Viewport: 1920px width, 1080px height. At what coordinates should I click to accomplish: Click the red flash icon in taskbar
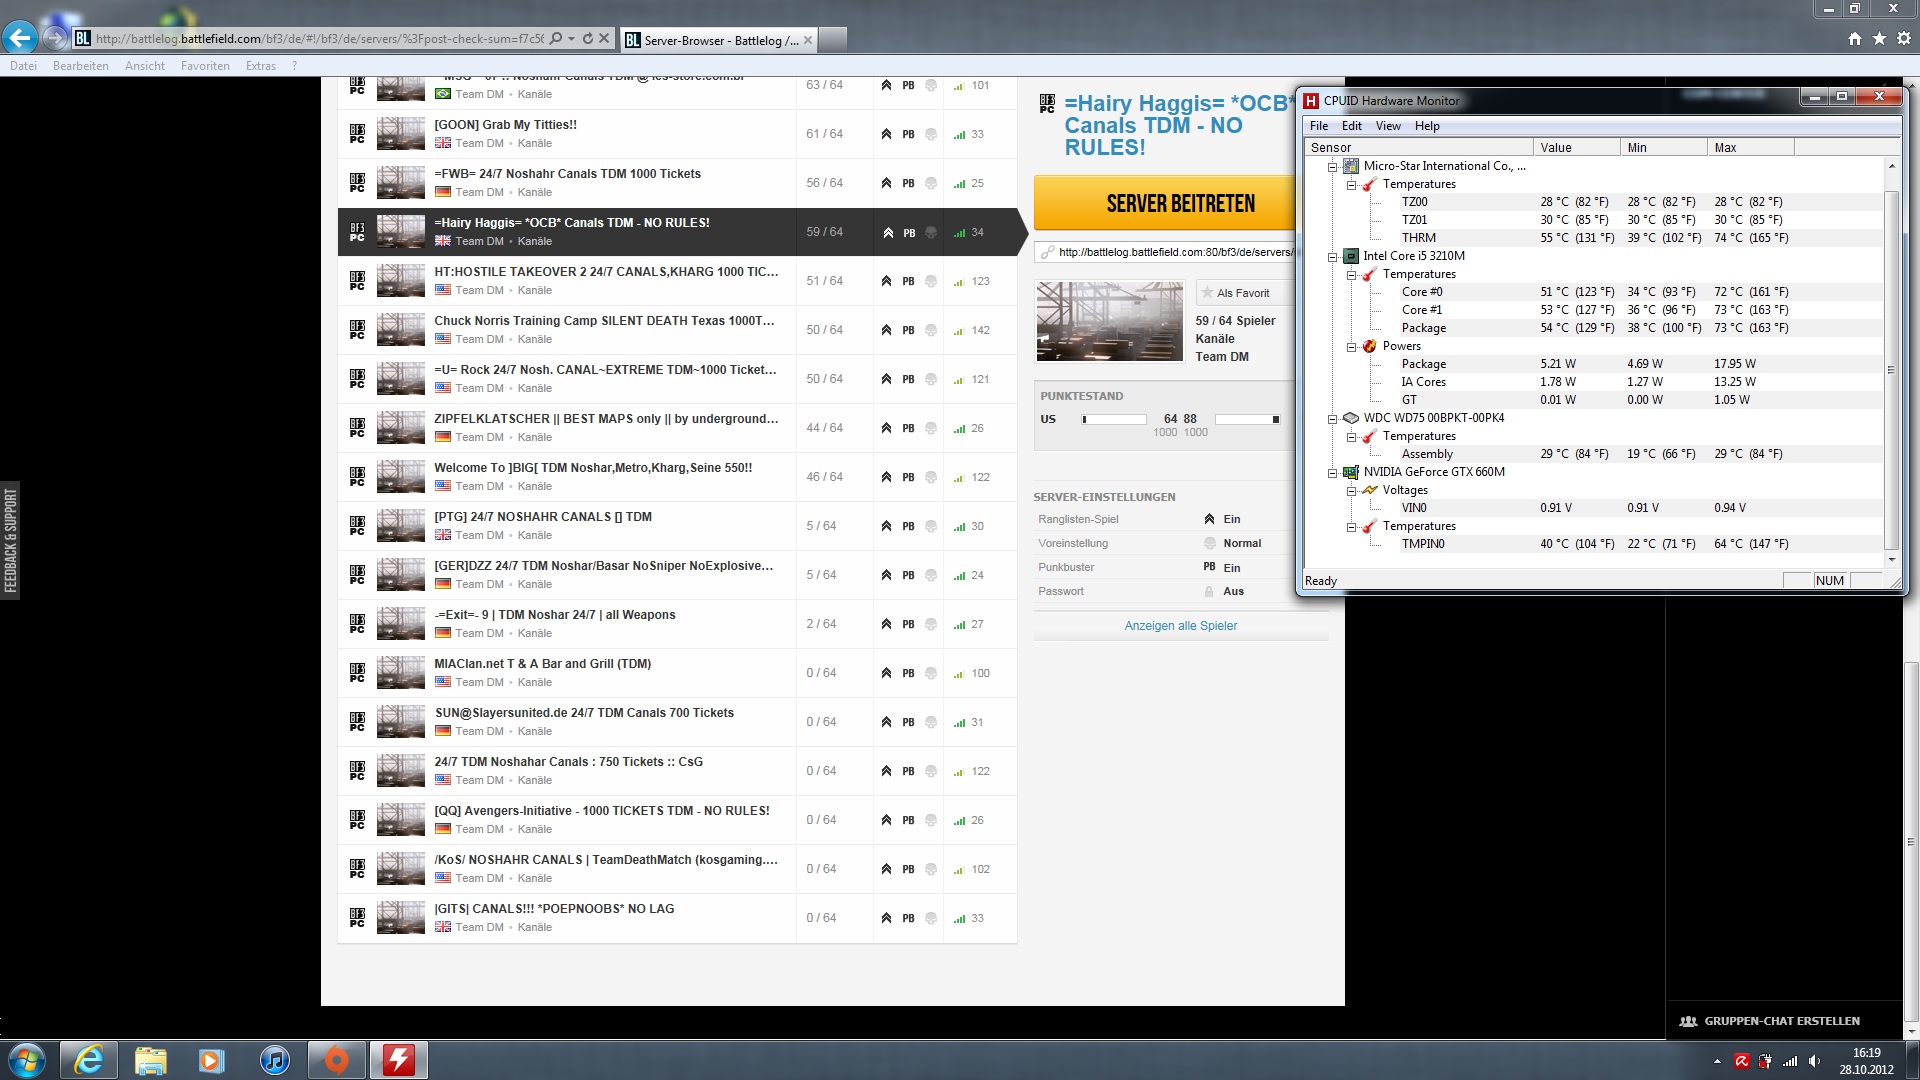(x=398, y=1060)
